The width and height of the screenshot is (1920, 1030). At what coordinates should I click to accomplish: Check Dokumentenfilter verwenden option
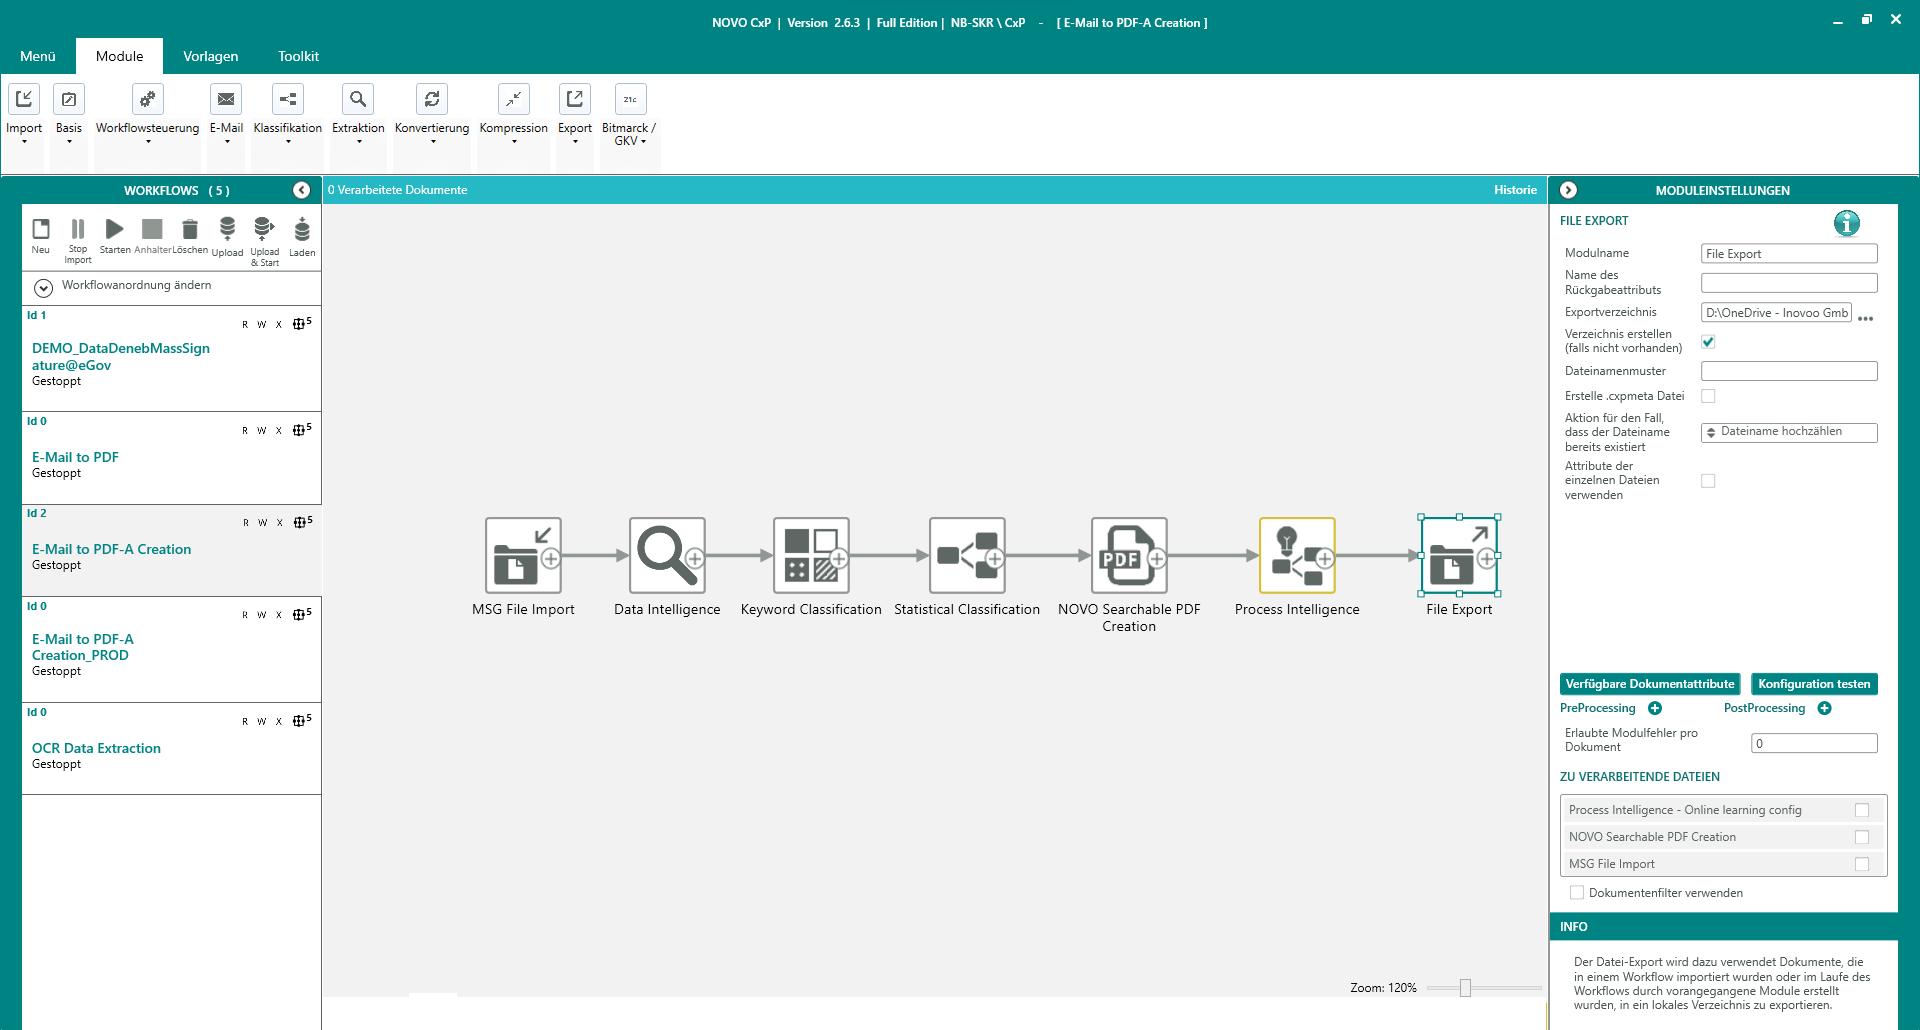pyautogui.click(x=1577, y=893)
